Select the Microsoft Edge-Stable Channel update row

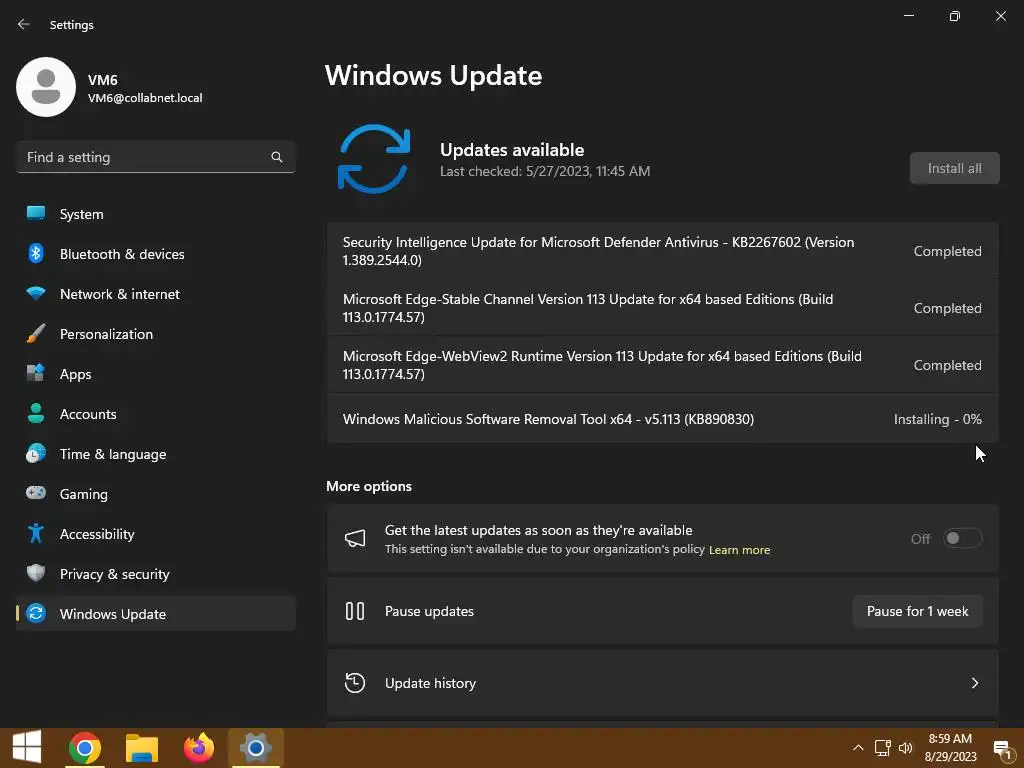pos(662,308)
